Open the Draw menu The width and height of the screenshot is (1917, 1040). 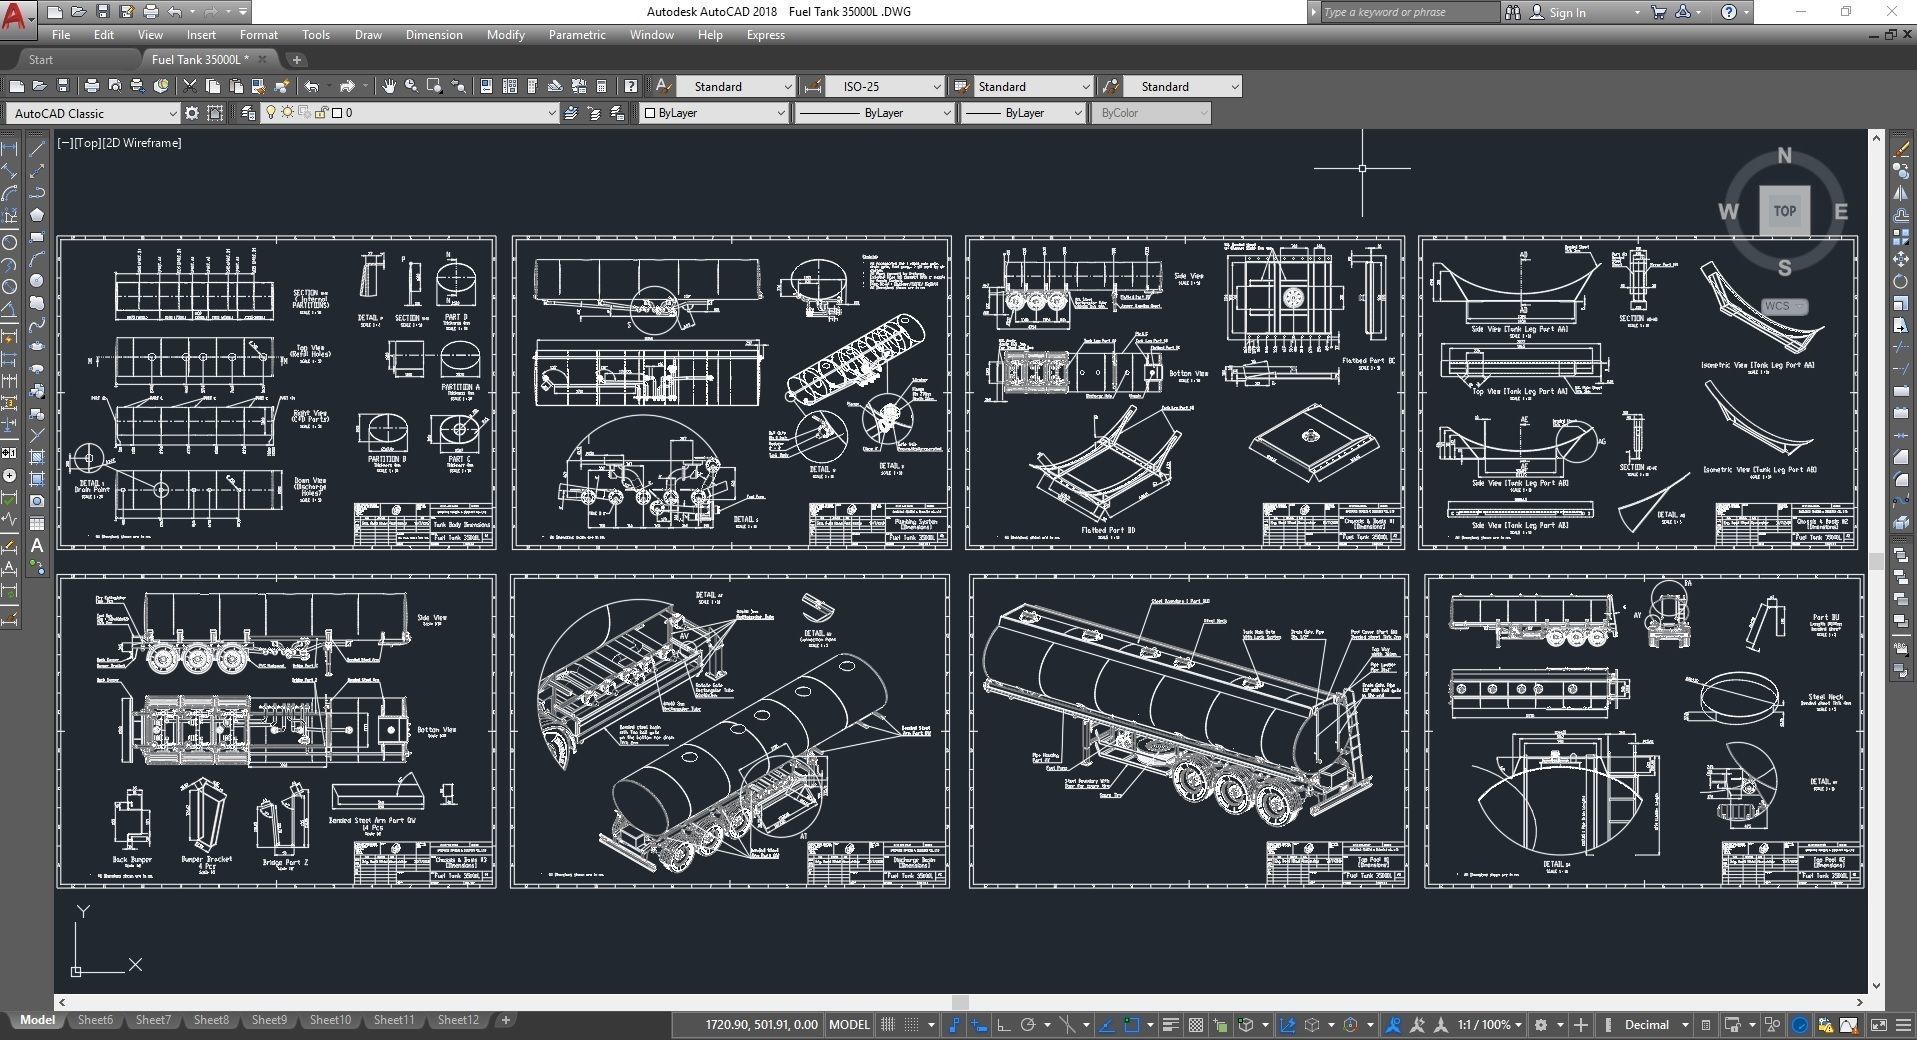click(x=368, y=35)
